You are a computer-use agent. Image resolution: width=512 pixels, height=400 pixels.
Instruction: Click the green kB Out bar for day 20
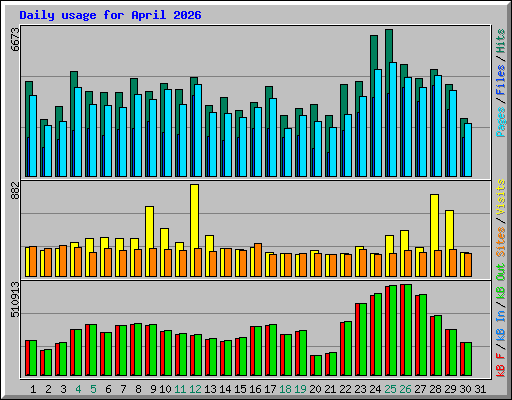pos(318,366)
